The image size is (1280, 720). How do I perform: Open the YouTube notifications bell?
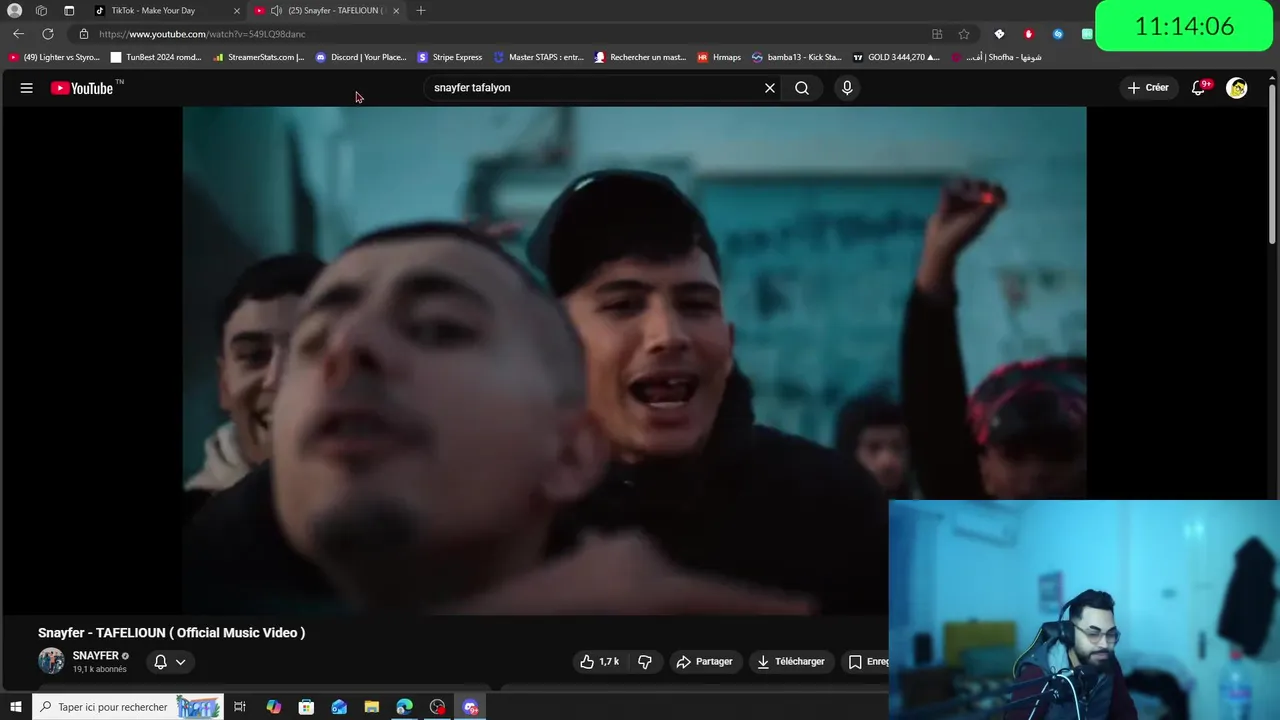[1198, 88]
